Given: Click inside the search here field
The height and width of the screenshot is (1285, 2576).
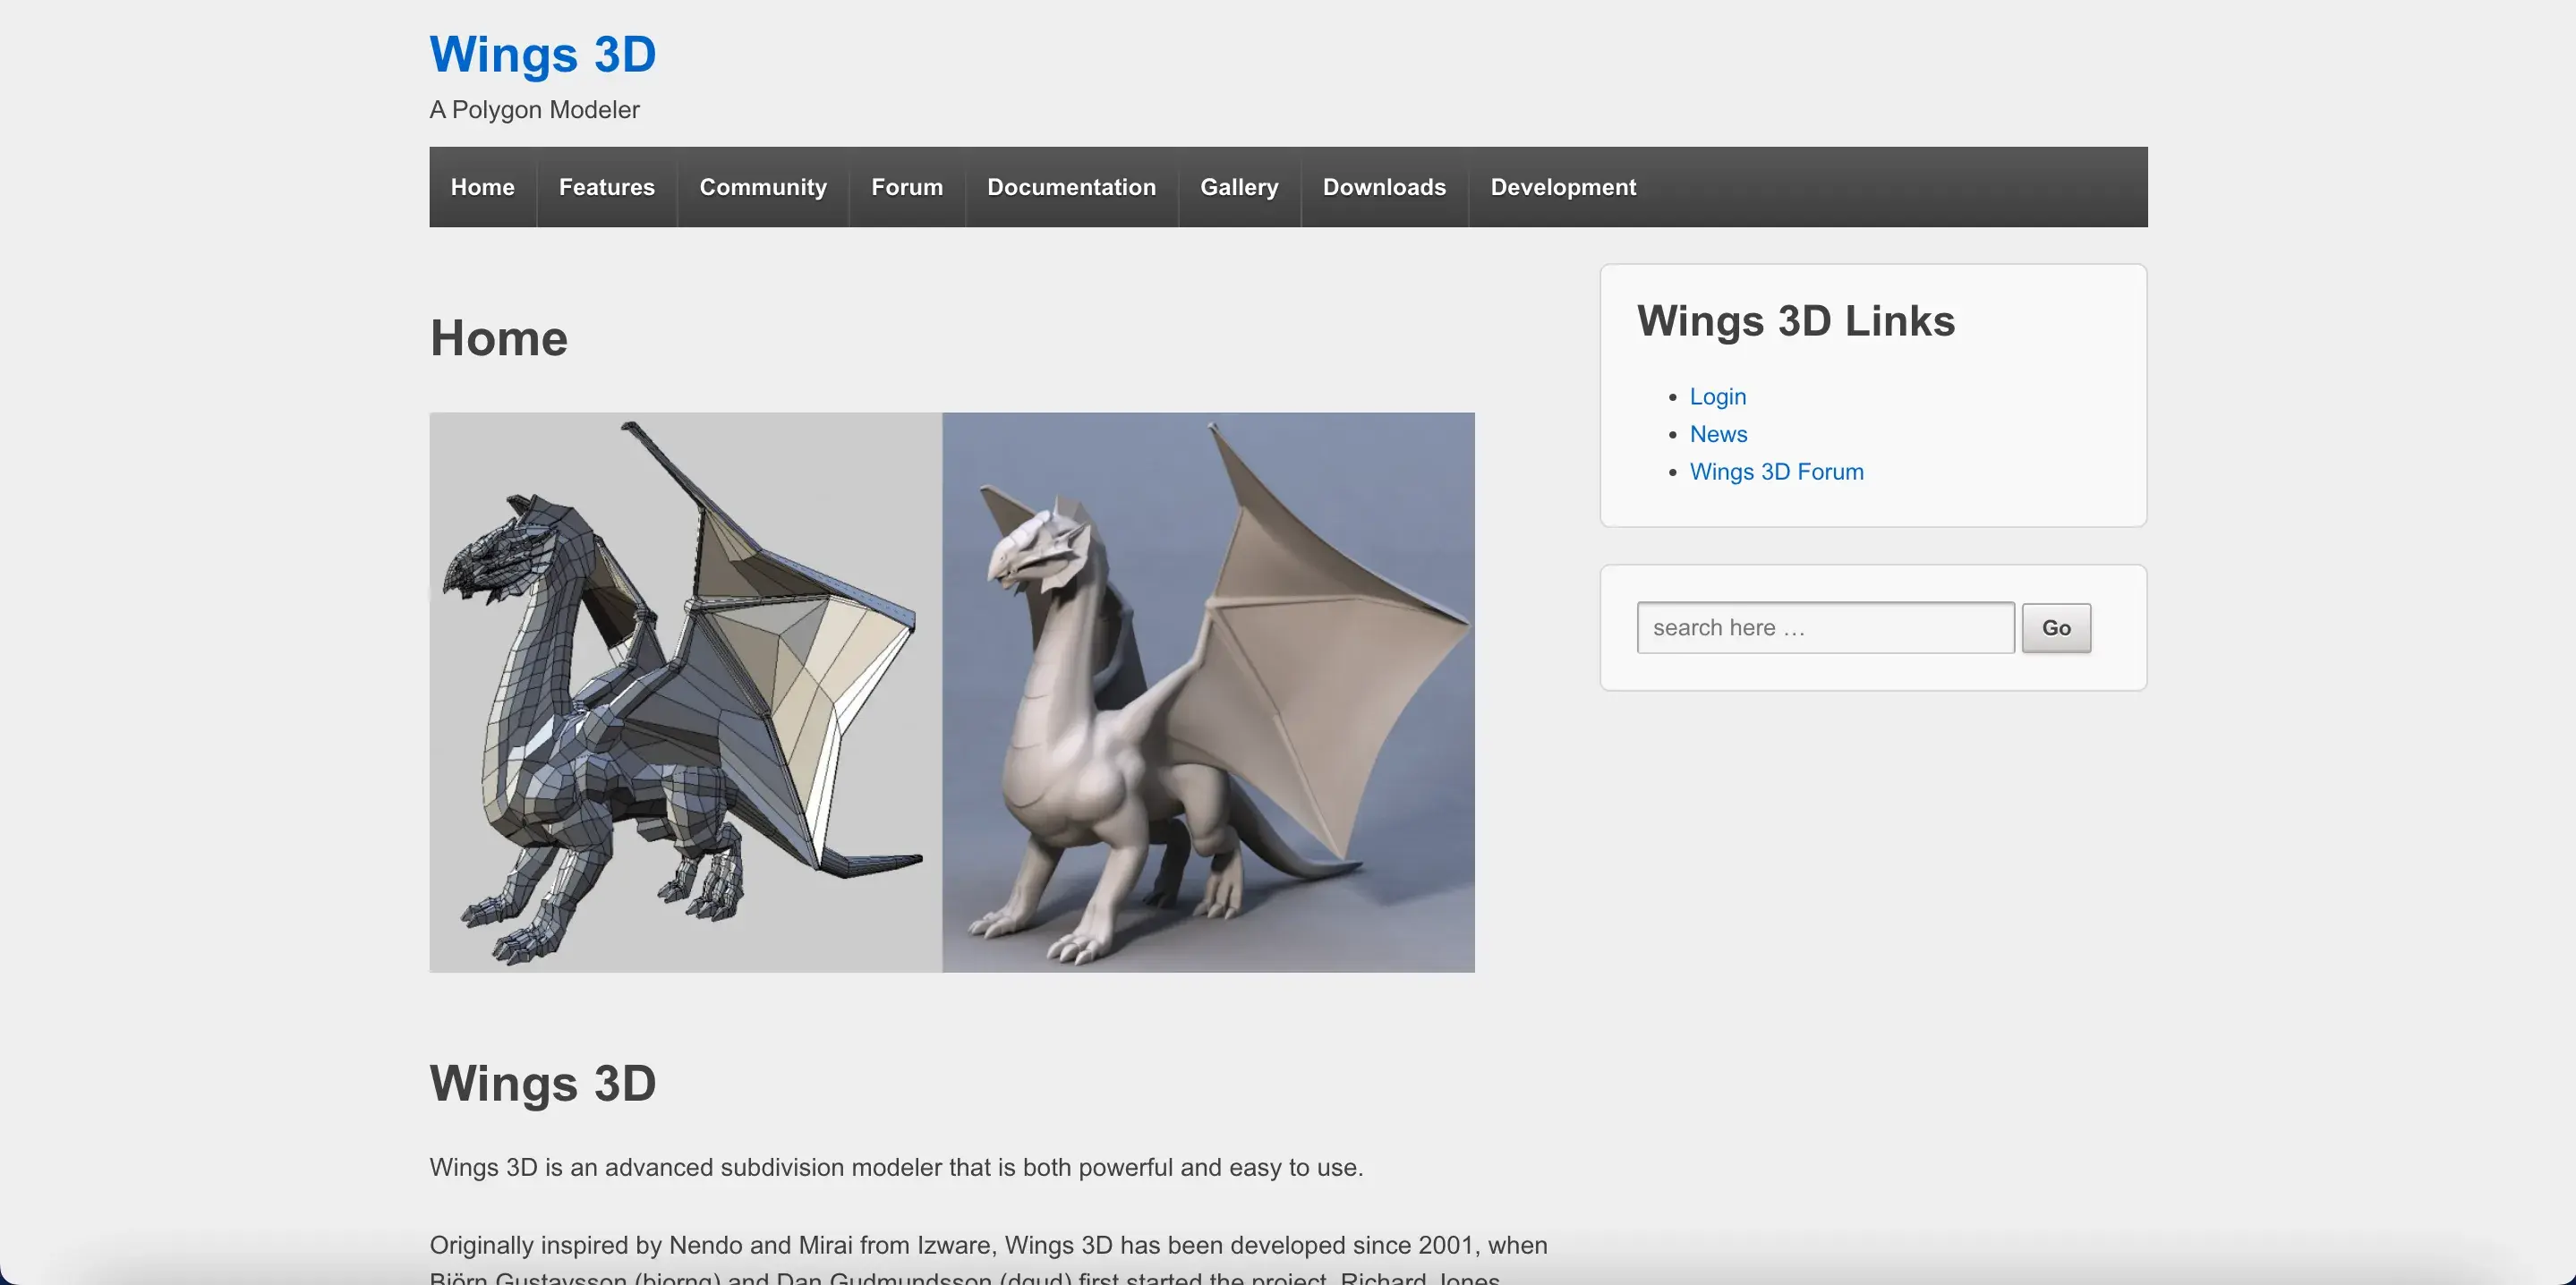Looking at the screenshot, I should 1824,627.
